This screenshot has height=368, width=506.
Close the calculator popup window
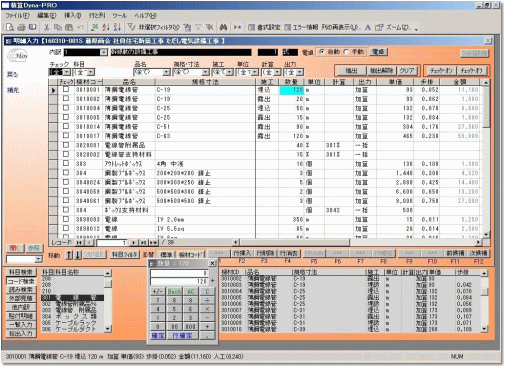(x=212, y=263)
